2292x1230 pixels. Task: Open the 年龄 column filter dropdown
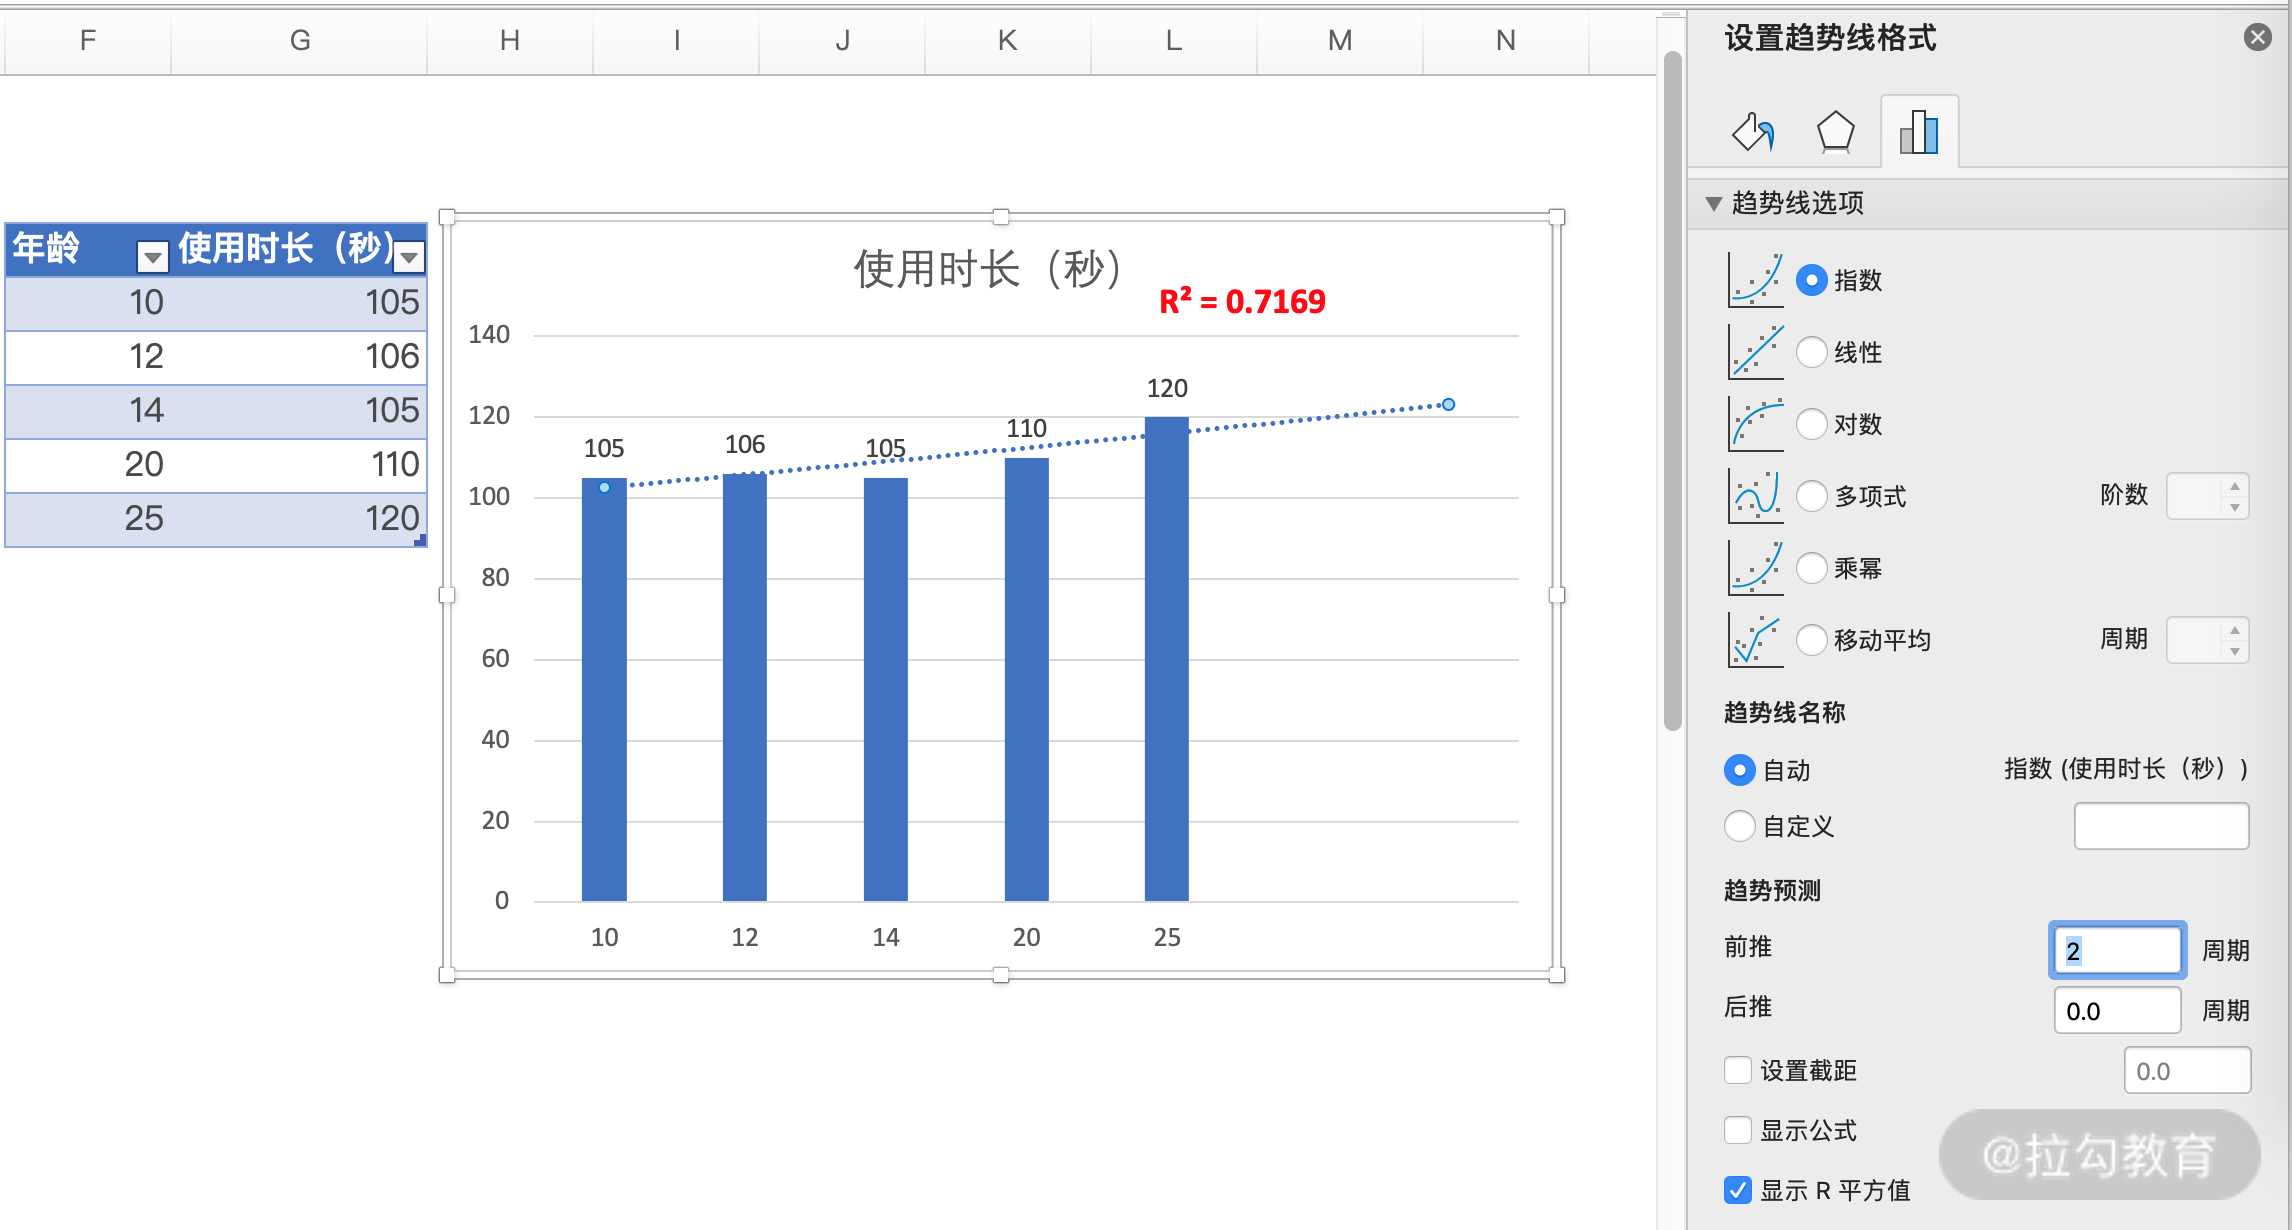click(152, 257)
